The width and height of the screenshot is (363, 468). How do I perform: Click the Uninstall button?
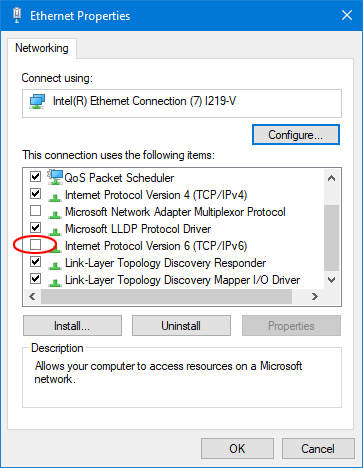[x=181, y=326]
